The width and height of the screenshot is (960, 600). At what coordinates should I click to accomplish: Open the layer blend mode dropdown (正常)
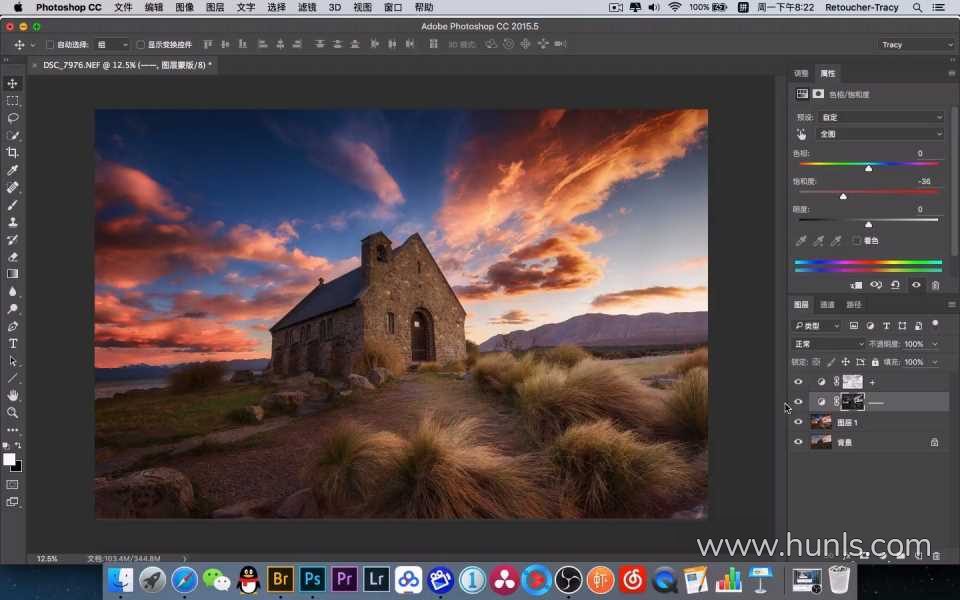[x=828, y=344]
